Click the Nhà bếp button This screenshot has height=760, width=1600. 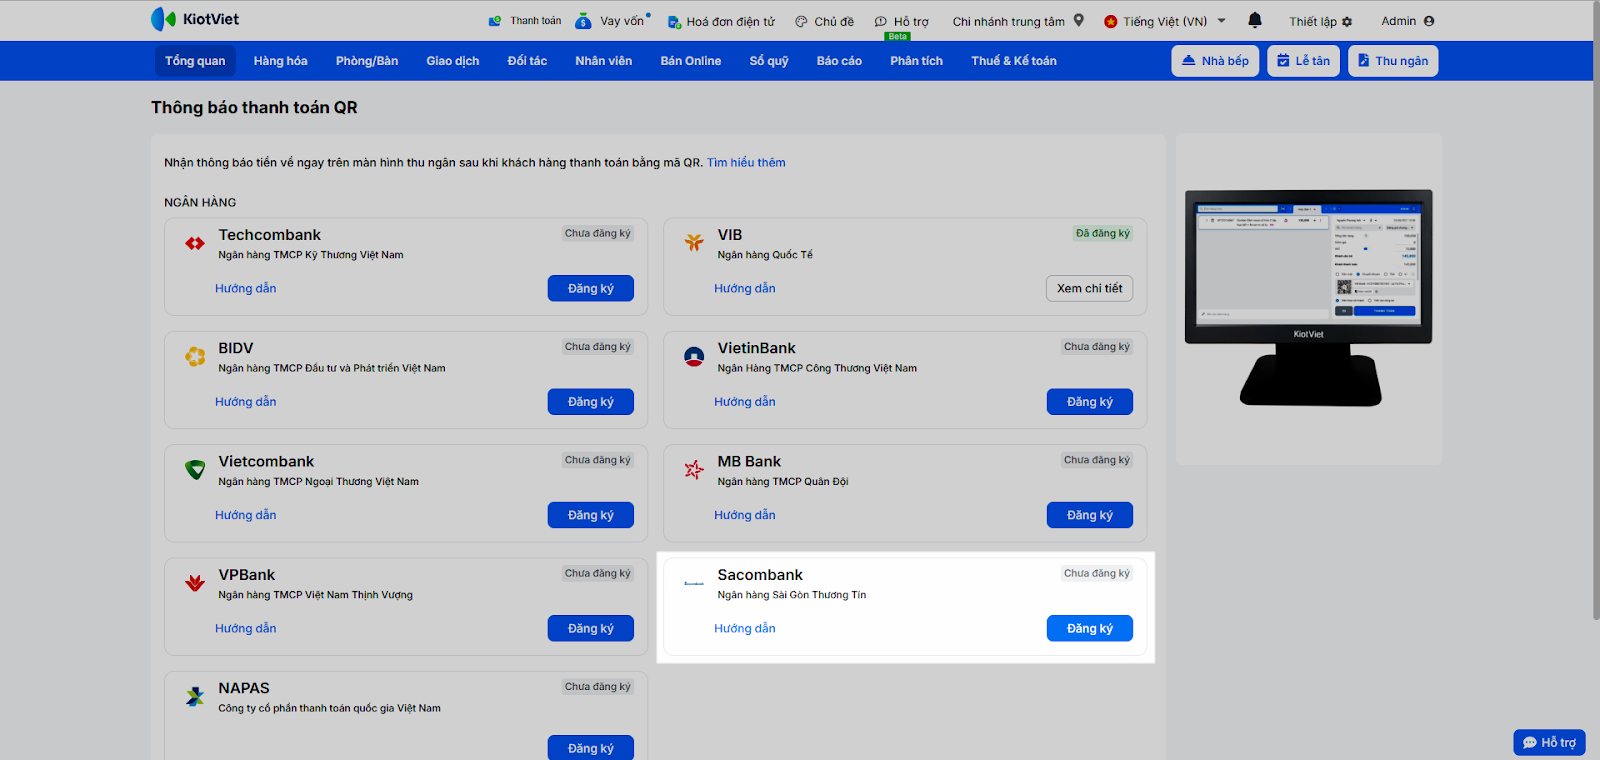tap(1215, 61)
